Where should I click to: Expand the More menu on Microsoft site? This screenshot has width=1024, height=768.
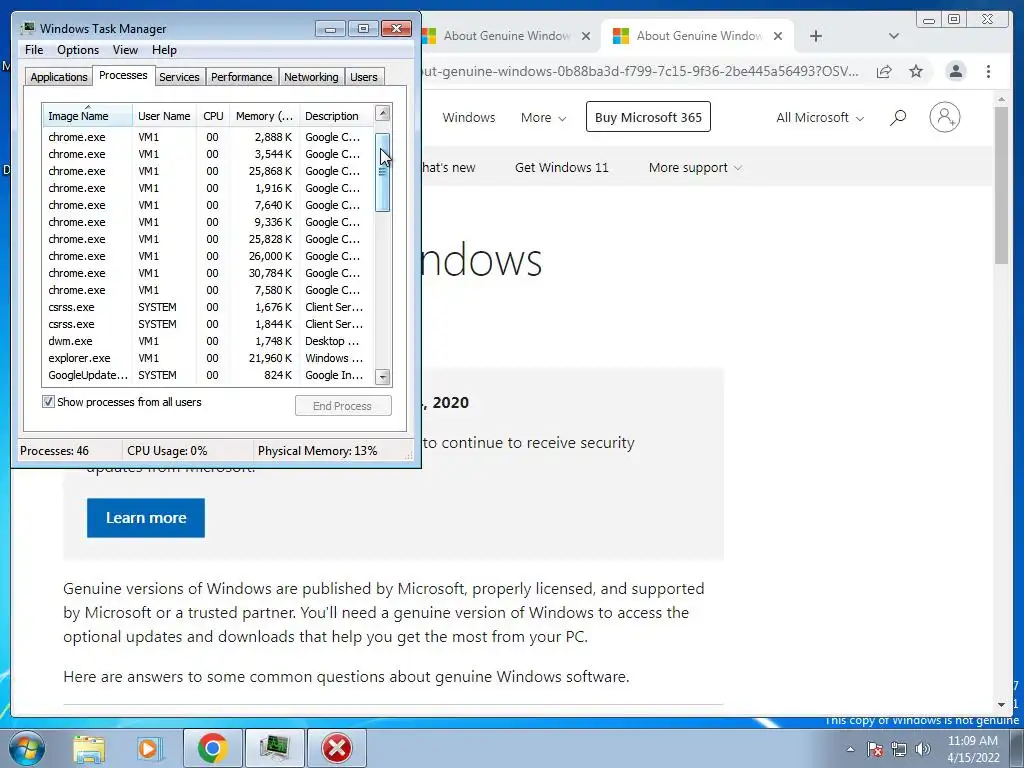tap(543, 118)
